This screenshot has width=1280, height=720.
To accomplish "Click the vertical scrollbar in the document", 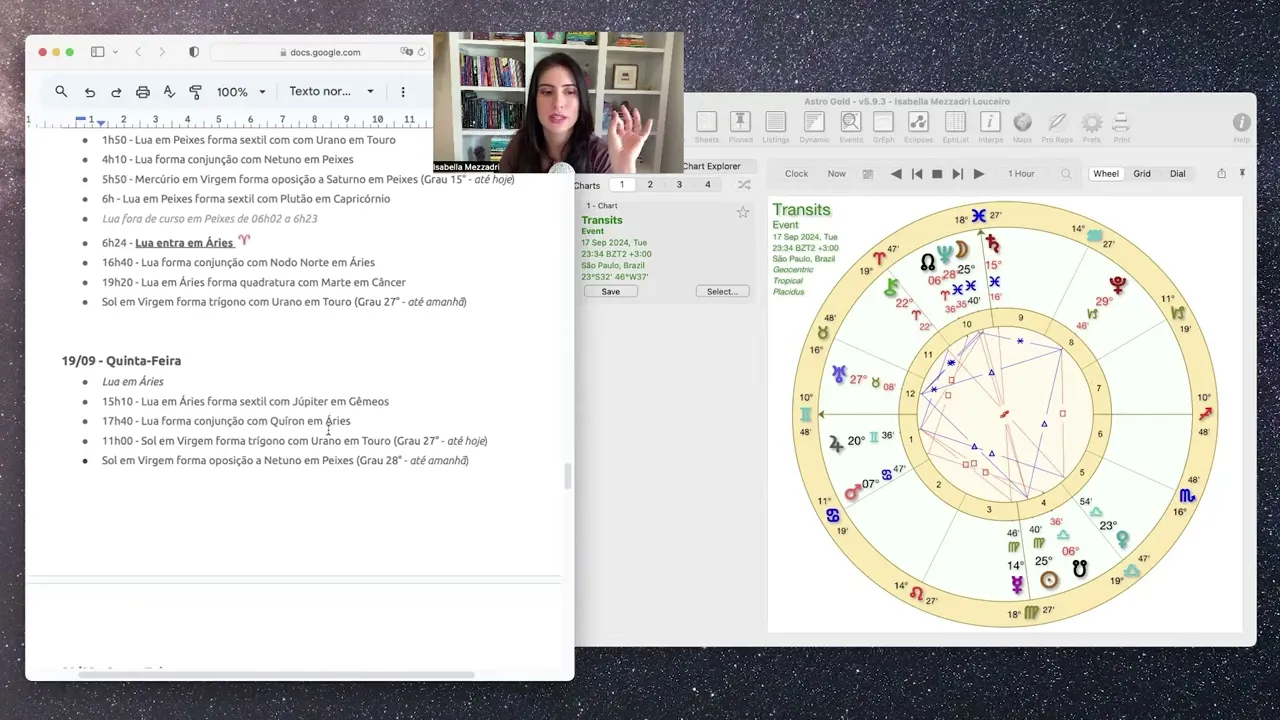I will [x=568, y=477].
